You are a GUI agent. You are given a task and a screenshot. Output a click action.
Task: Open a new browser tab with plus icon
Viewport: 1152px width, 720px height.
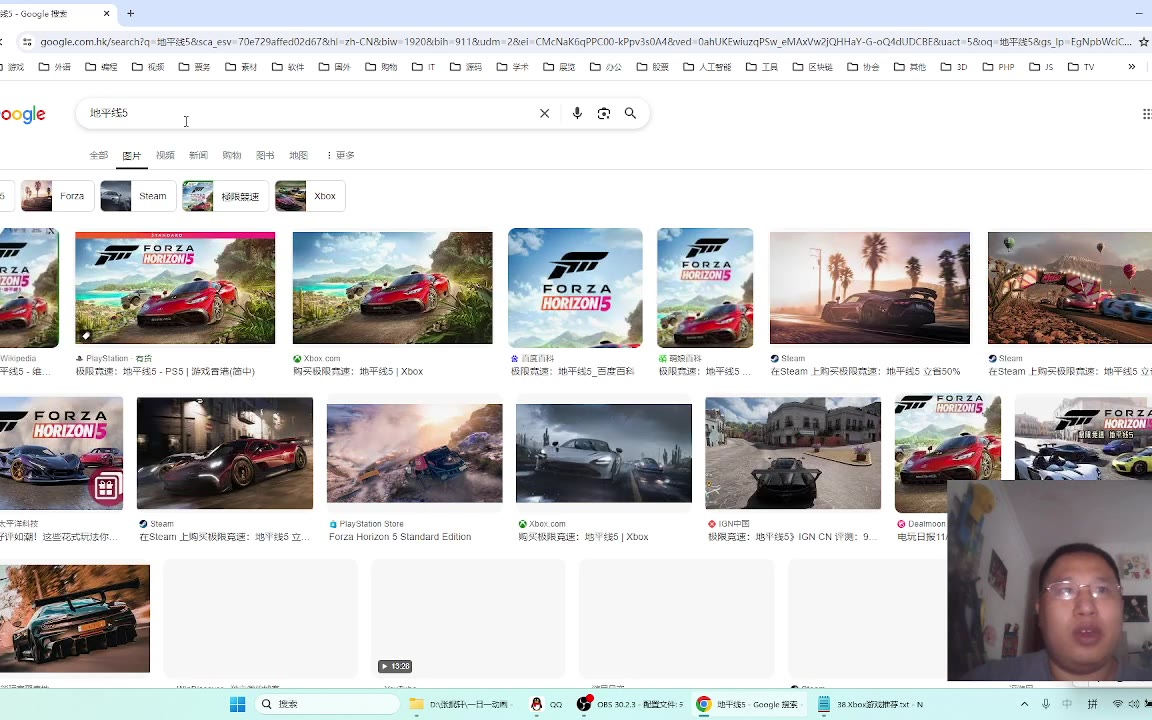pyautogui.click(x=131, y=13)
